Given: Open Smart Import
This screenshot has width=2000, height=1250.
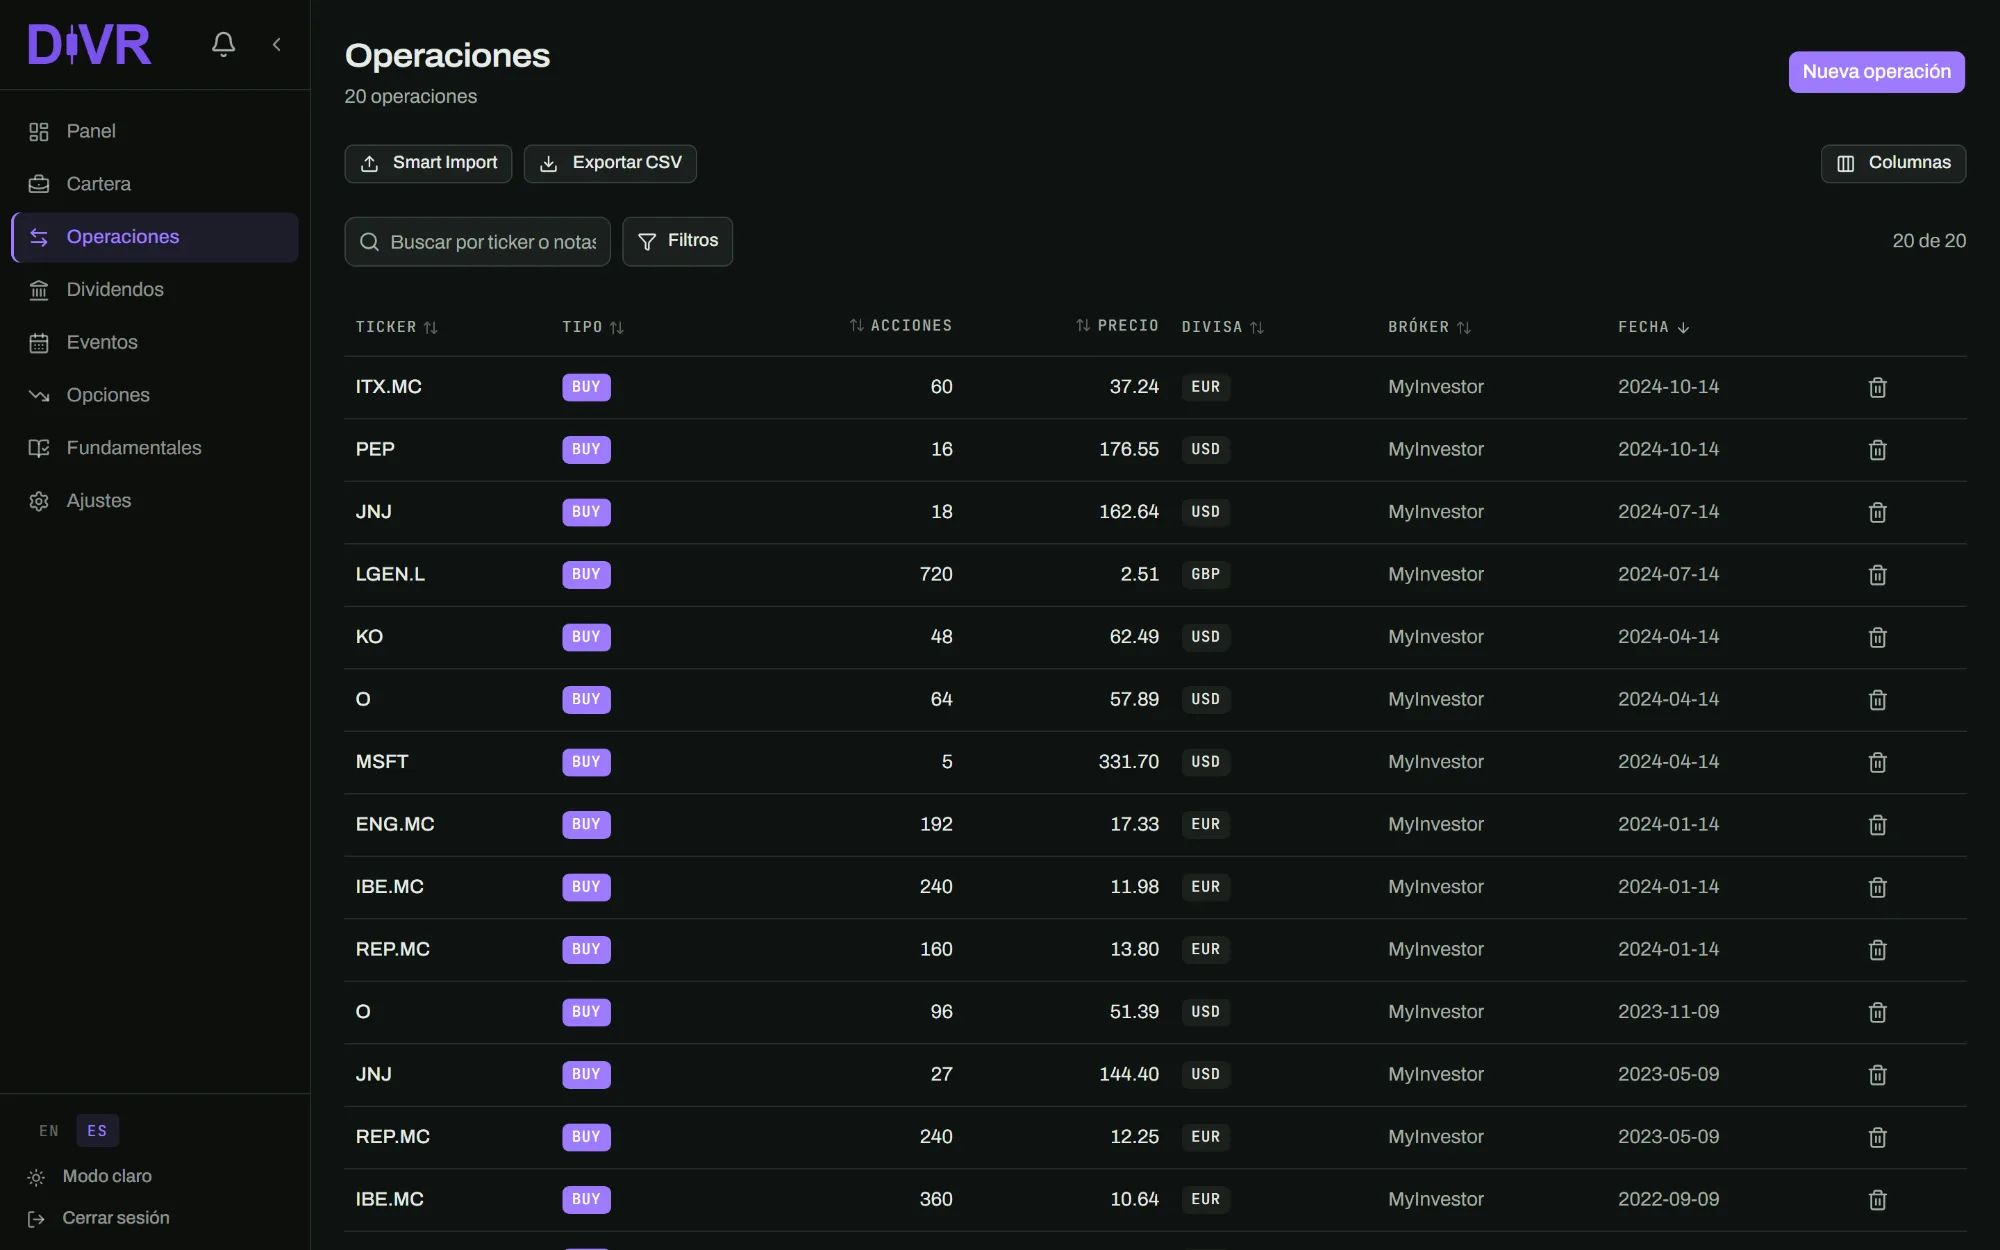Looking at the screenshot, I should (x=428, y=163).
